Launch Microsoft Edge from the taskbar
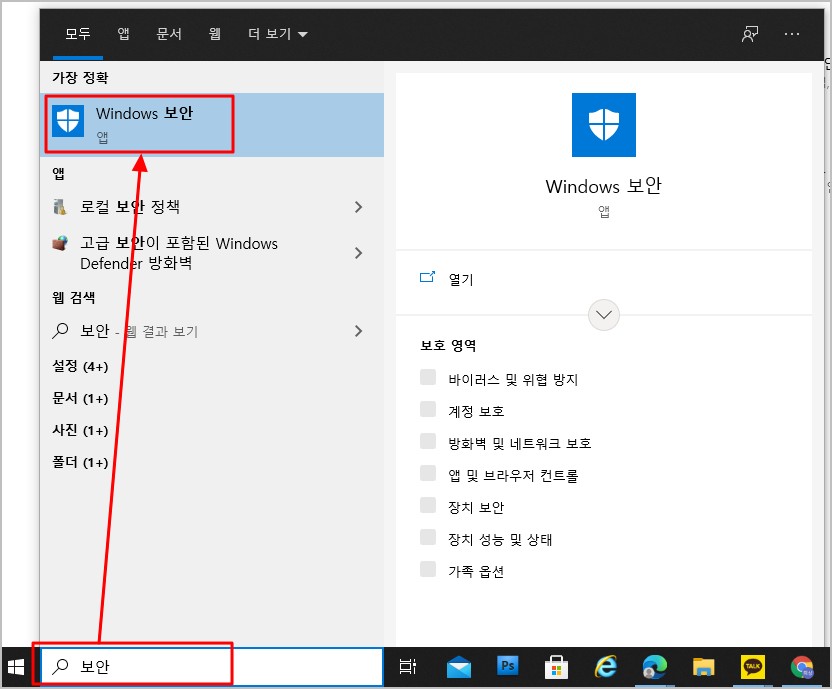The height and width of the screenshot is (689, 832). (654, 667)
